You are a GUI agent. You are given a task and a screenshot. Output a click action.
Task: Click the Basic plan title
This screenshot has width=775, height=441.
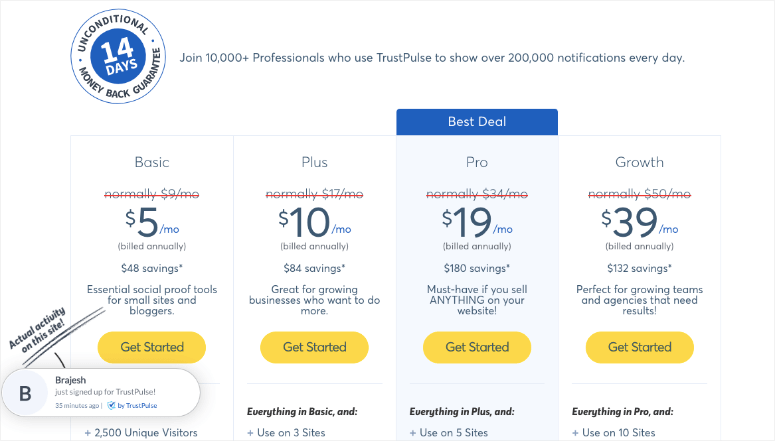pos(152,162)
